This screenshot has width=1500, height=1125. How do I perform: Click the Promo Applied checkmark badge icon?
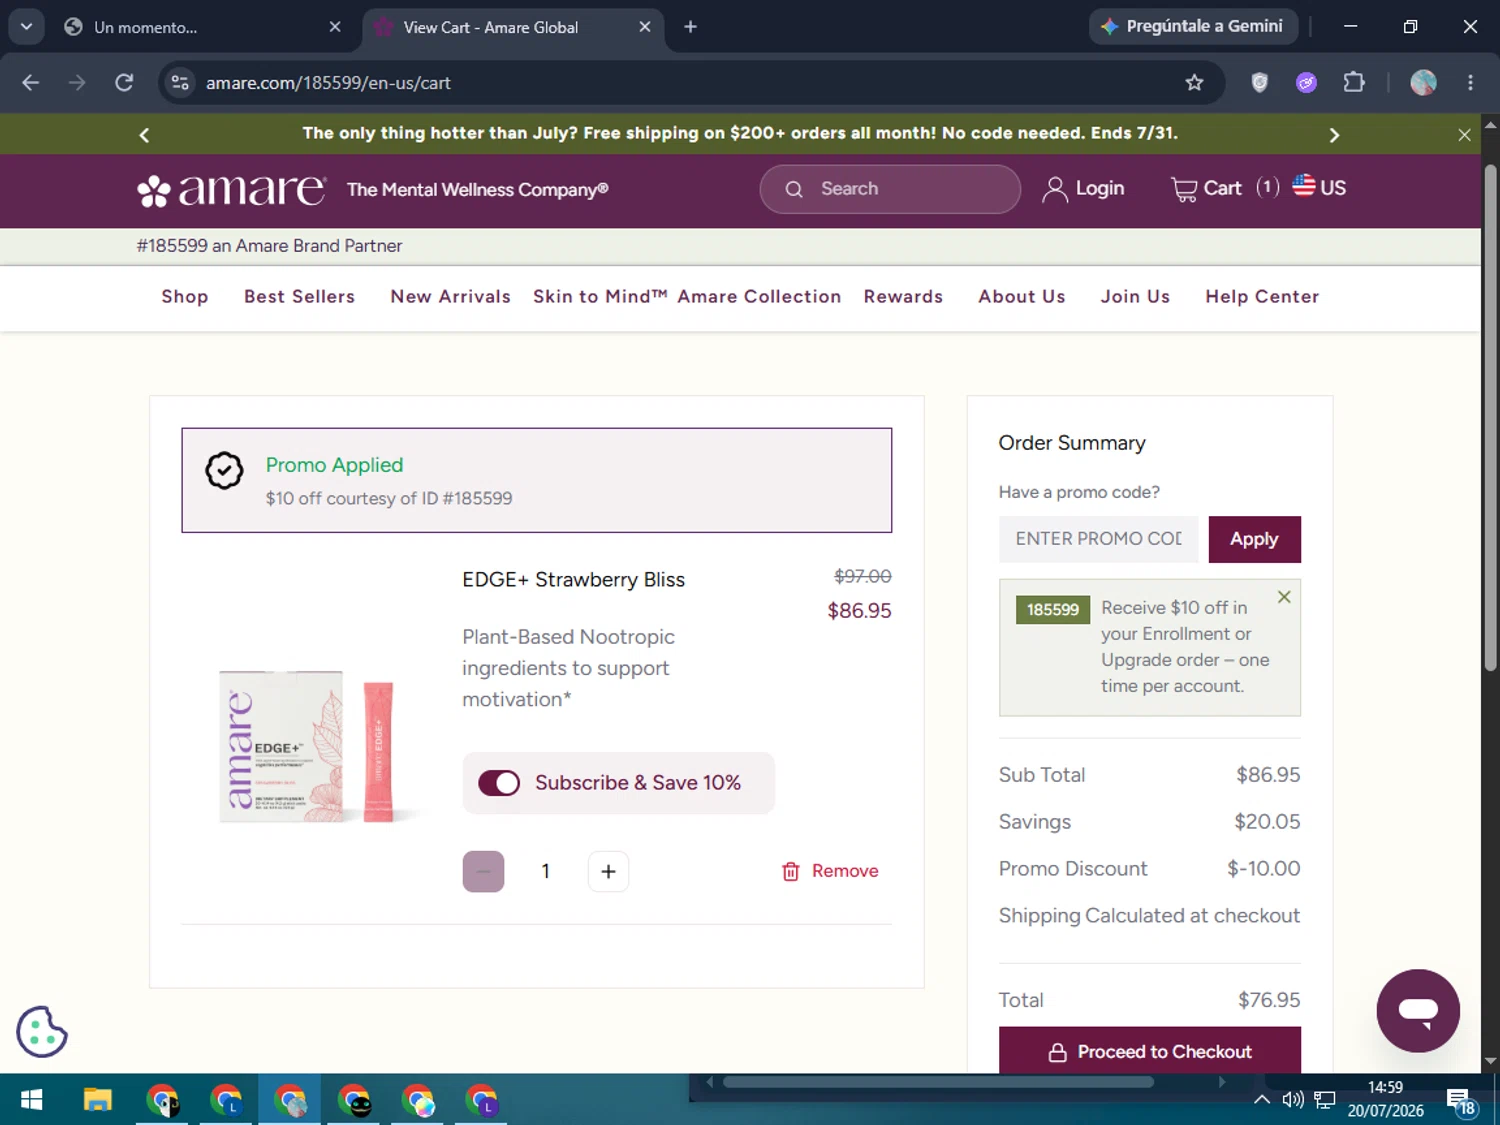[x=224, y=470]
